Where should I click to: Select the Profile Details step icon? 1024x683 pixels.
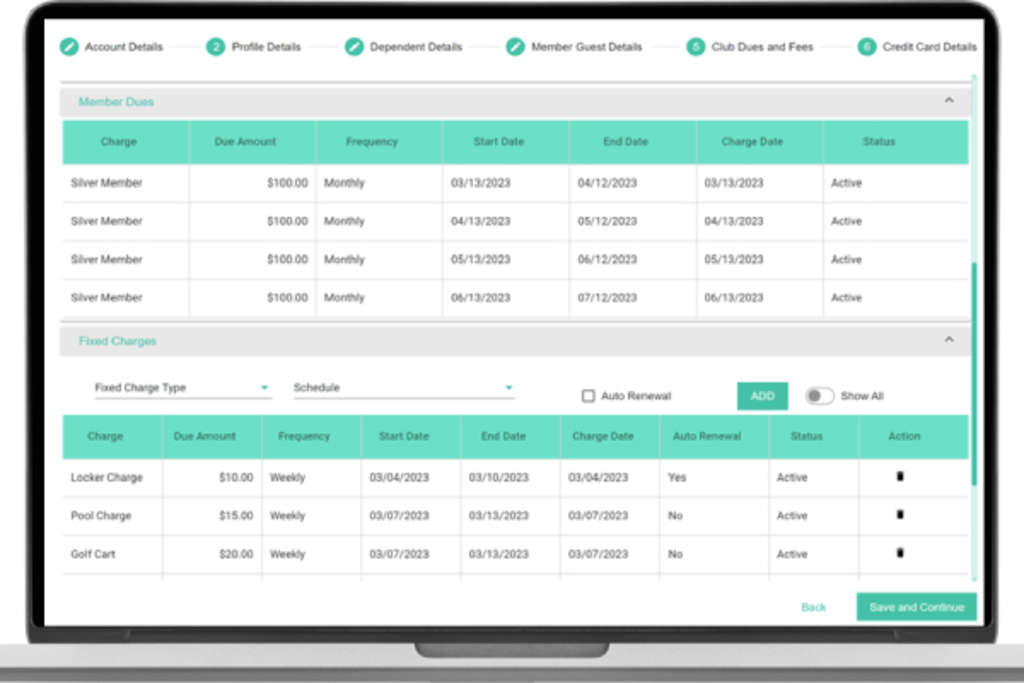tap(216, 47)
